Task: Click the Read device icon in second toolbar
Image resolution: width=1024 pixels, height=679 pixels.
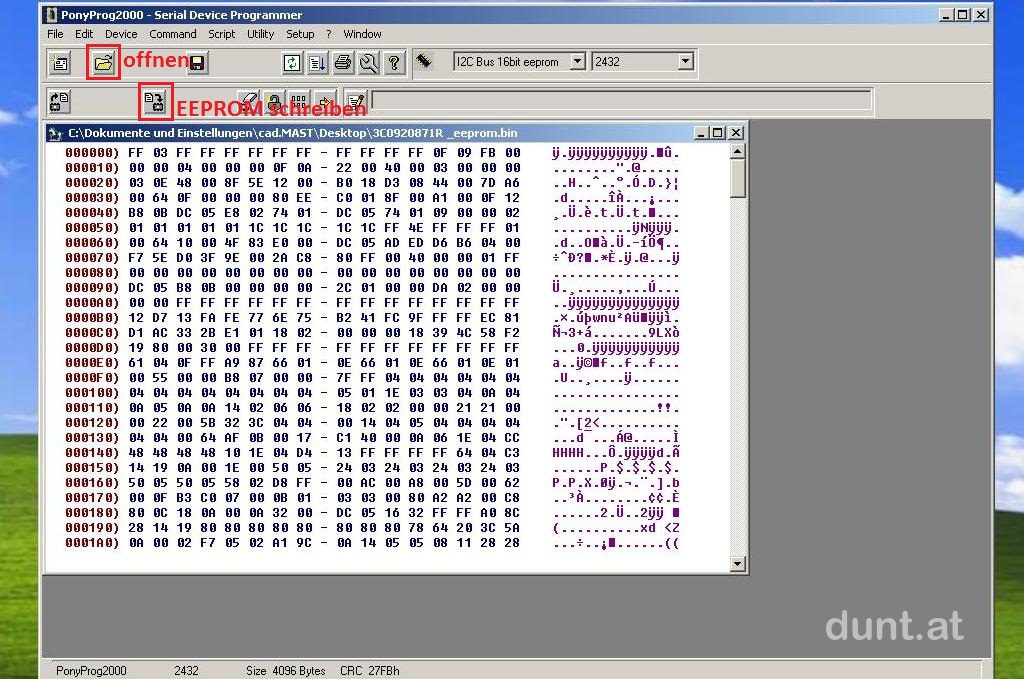Action: pyautogui.click(x=60, y=101)
